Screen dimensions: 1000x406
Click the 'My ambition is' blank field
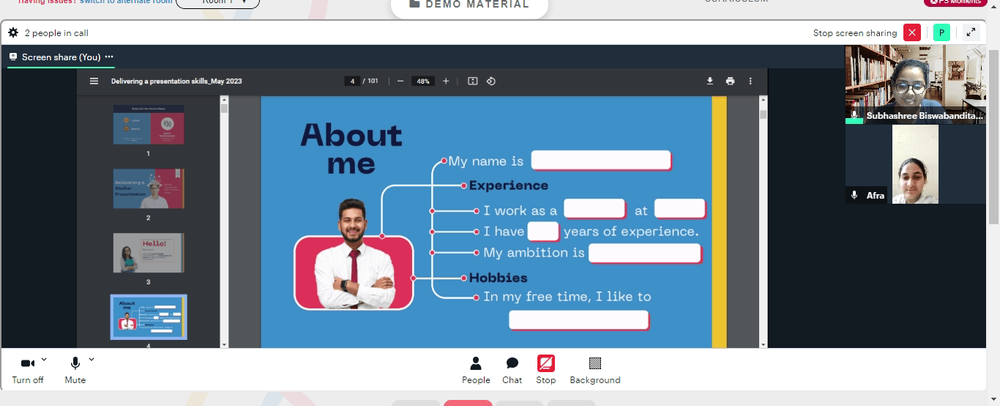pos(645,253)
